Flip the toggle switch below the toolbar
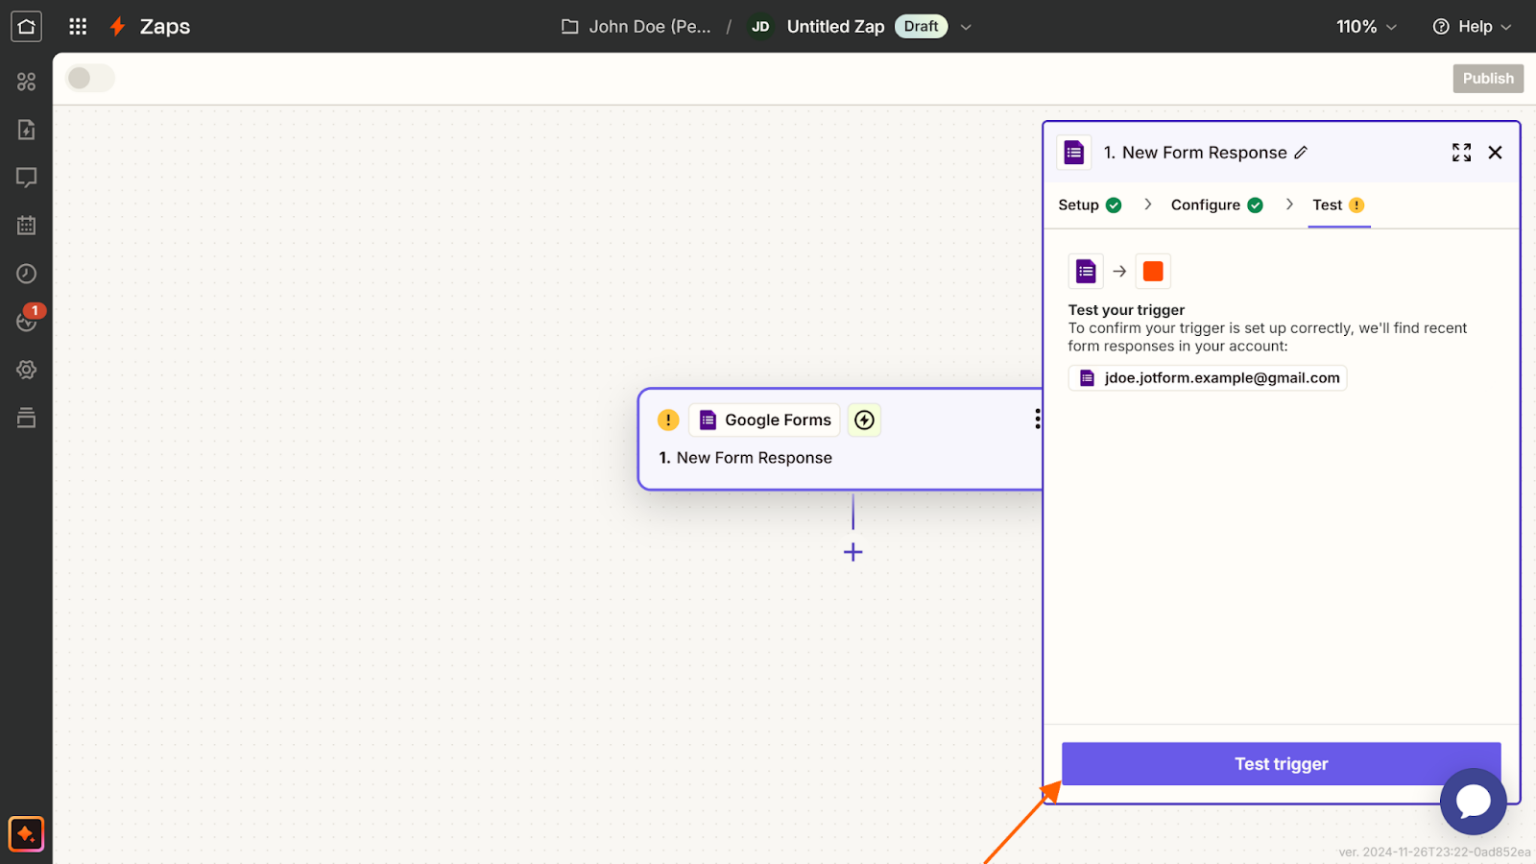1536x864 pixels. [89, 77]
